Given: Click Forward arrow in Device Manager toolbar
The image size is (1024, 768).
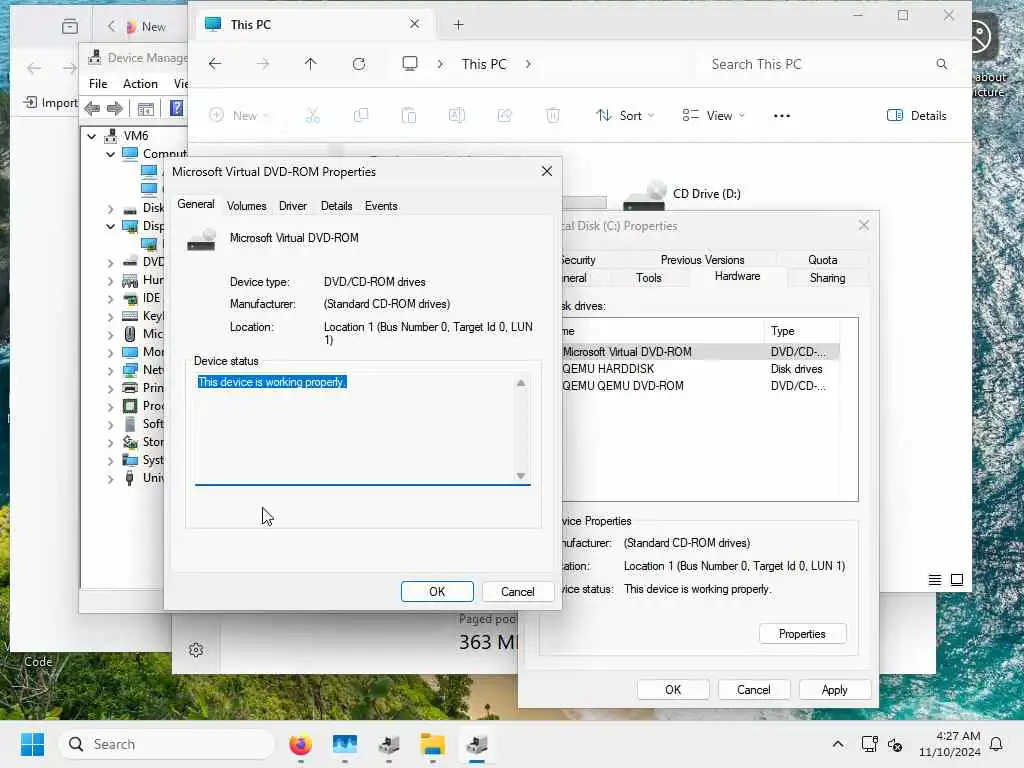Looking at the screenshot, I should tap(114, 108).
